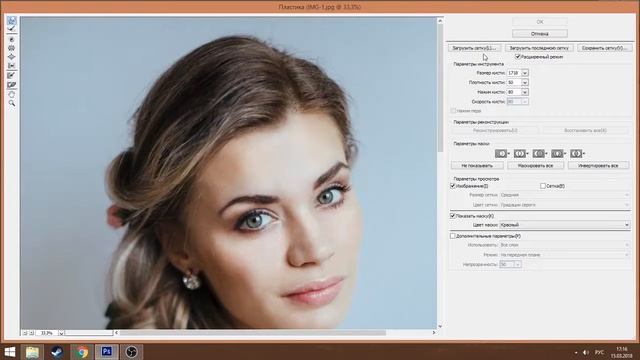Open the Windows Start menu
This screenshot has width=640, height=360.
10,352
